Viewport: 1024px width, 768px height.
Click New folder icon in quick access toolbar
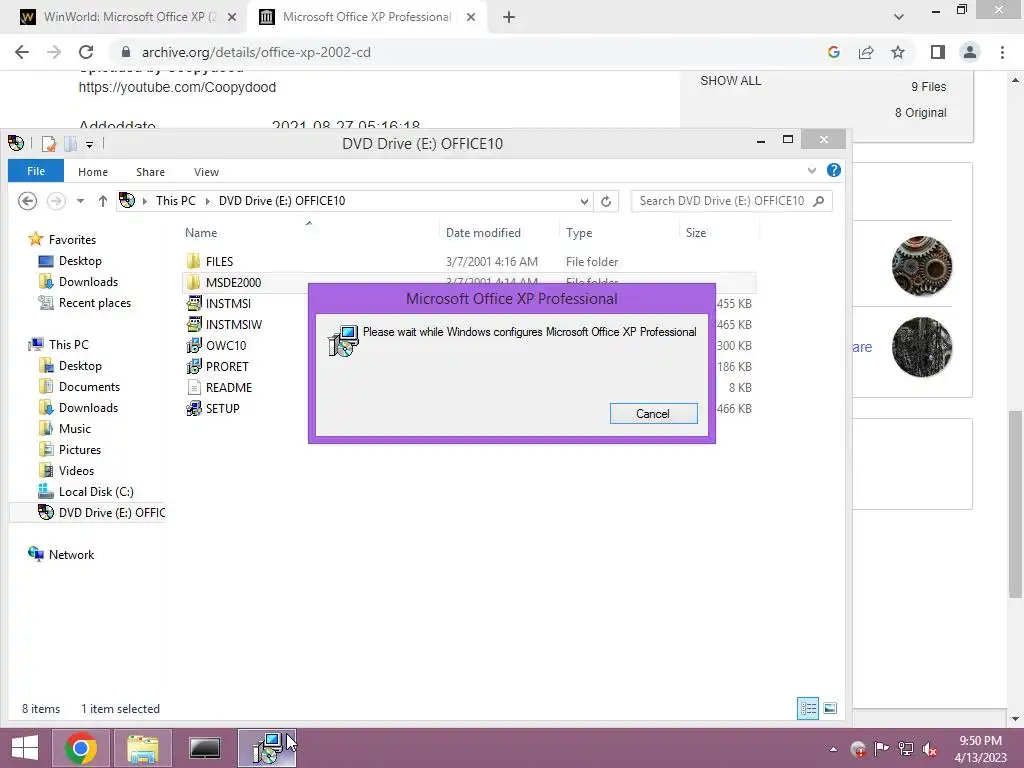tap(71, 144)
